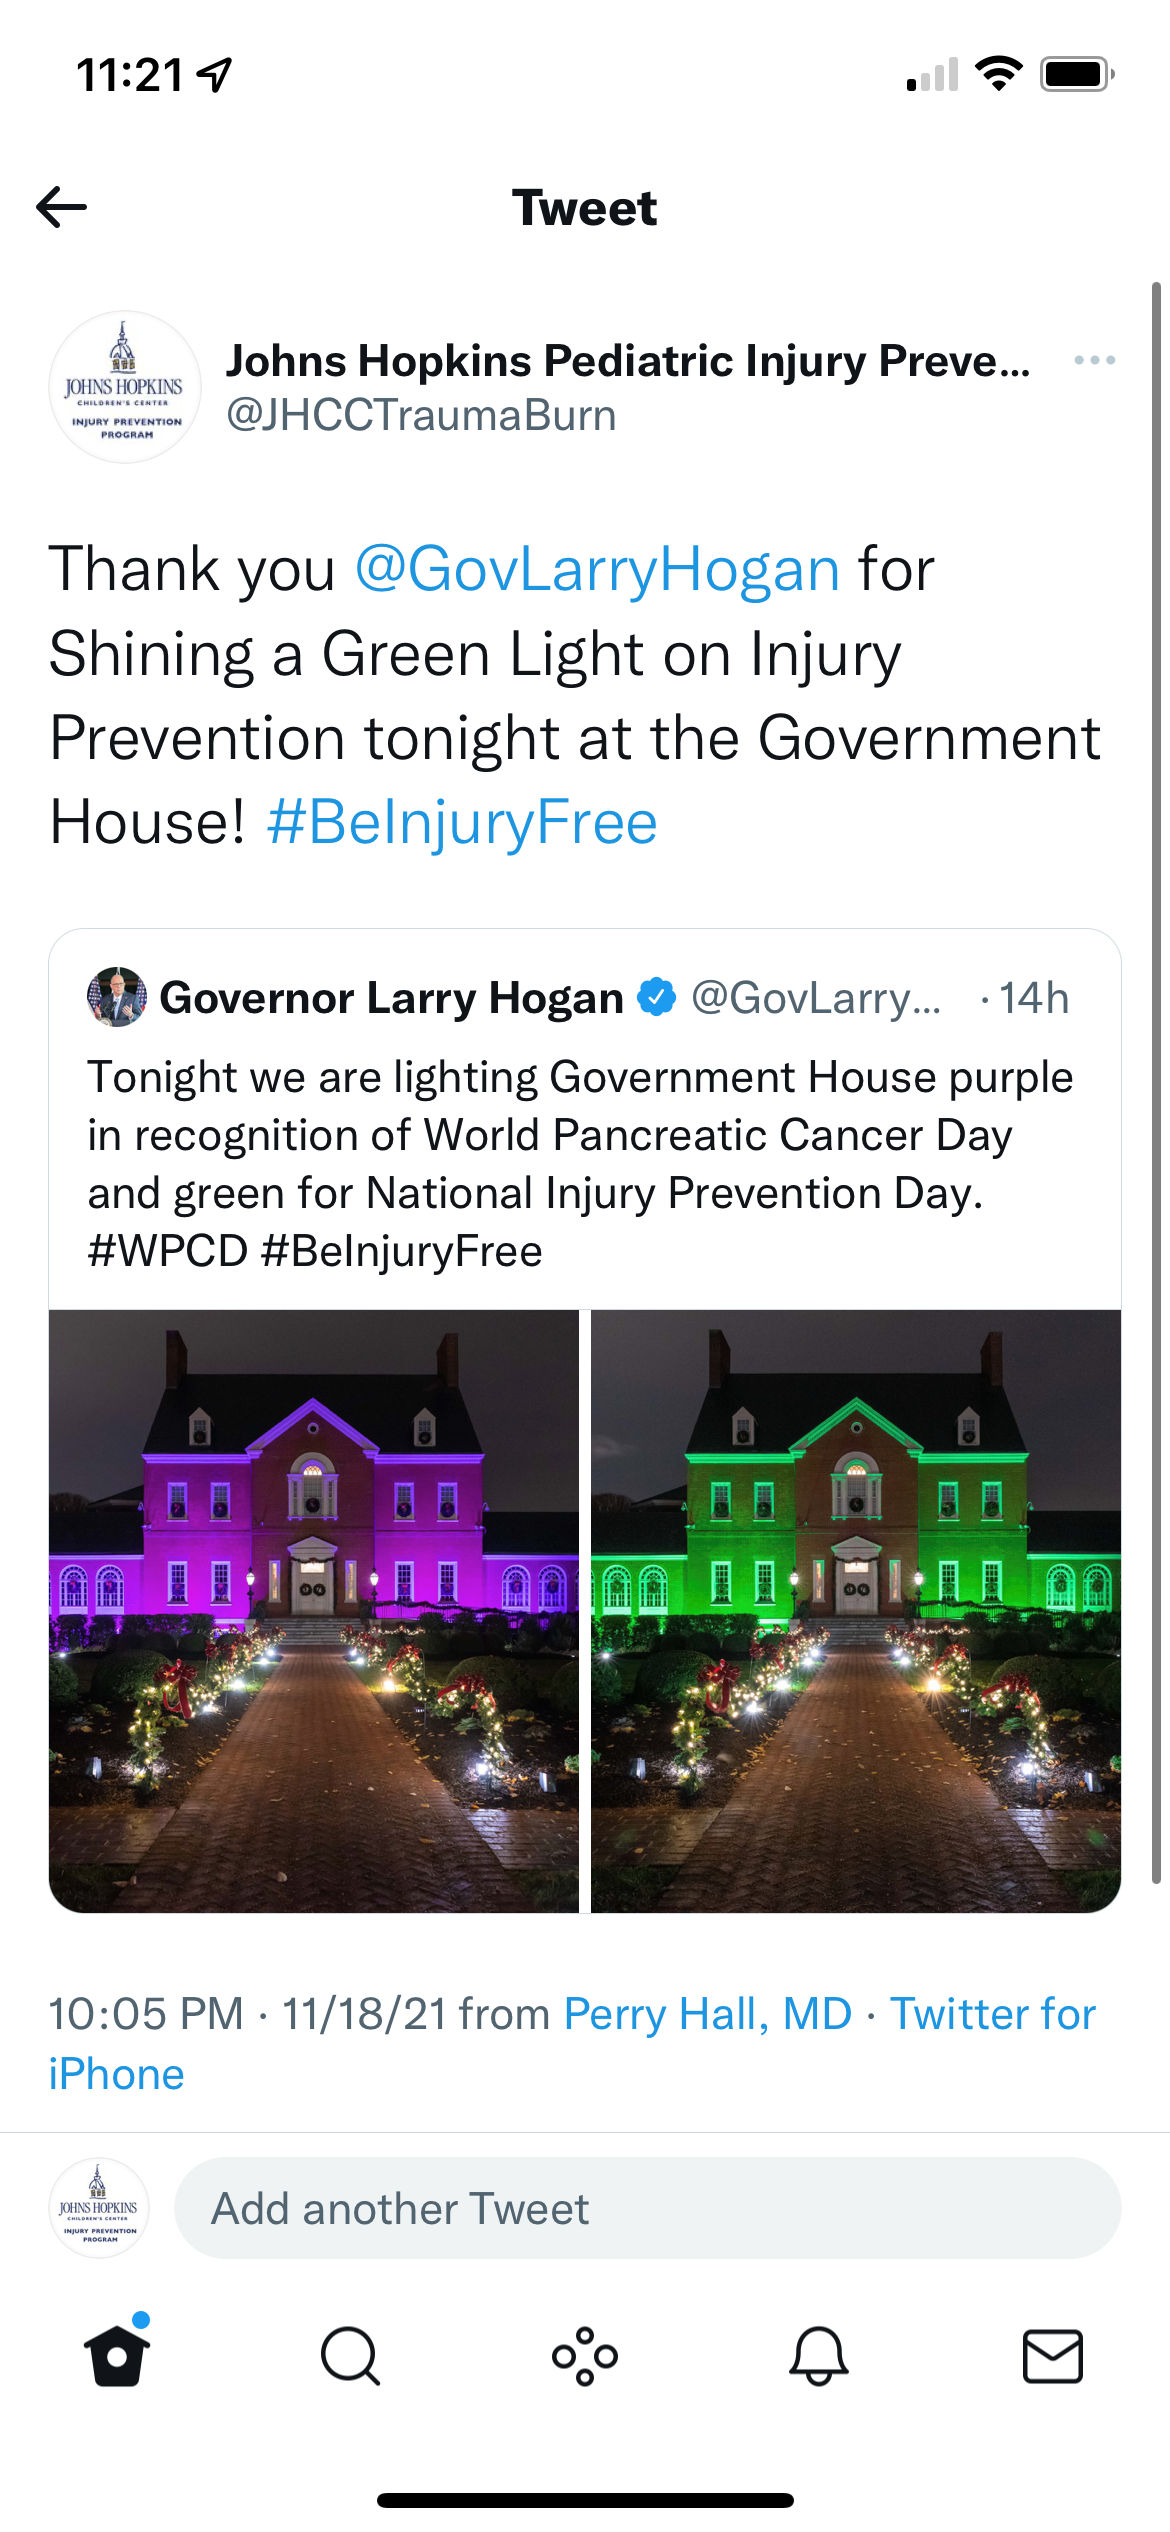Open the #BeInjuryFree hashtag in tweet
Image resolution: width=1170 pixels, height=2532 pixels.
pos(462,823)
